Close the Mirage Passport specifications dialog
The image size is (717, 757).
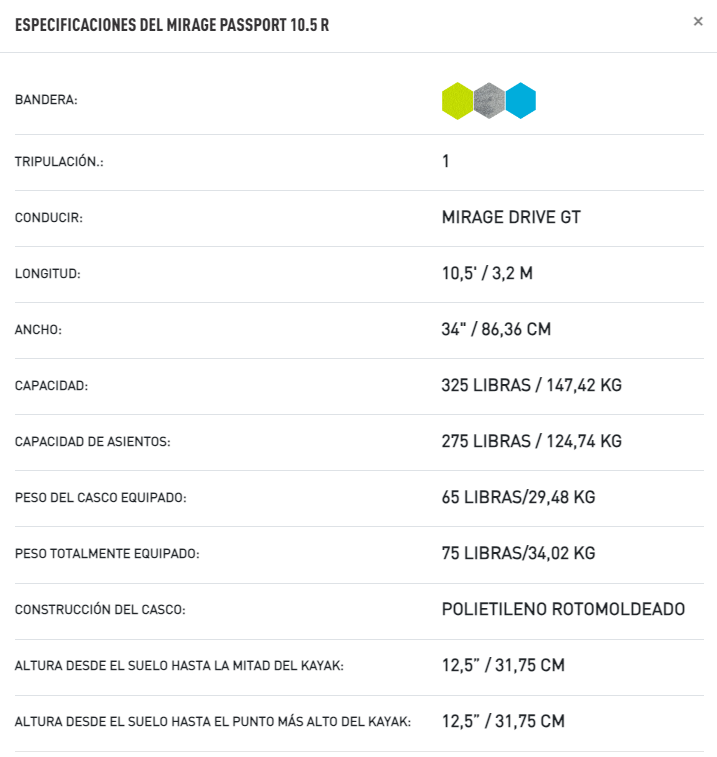[x=698, y=21]
